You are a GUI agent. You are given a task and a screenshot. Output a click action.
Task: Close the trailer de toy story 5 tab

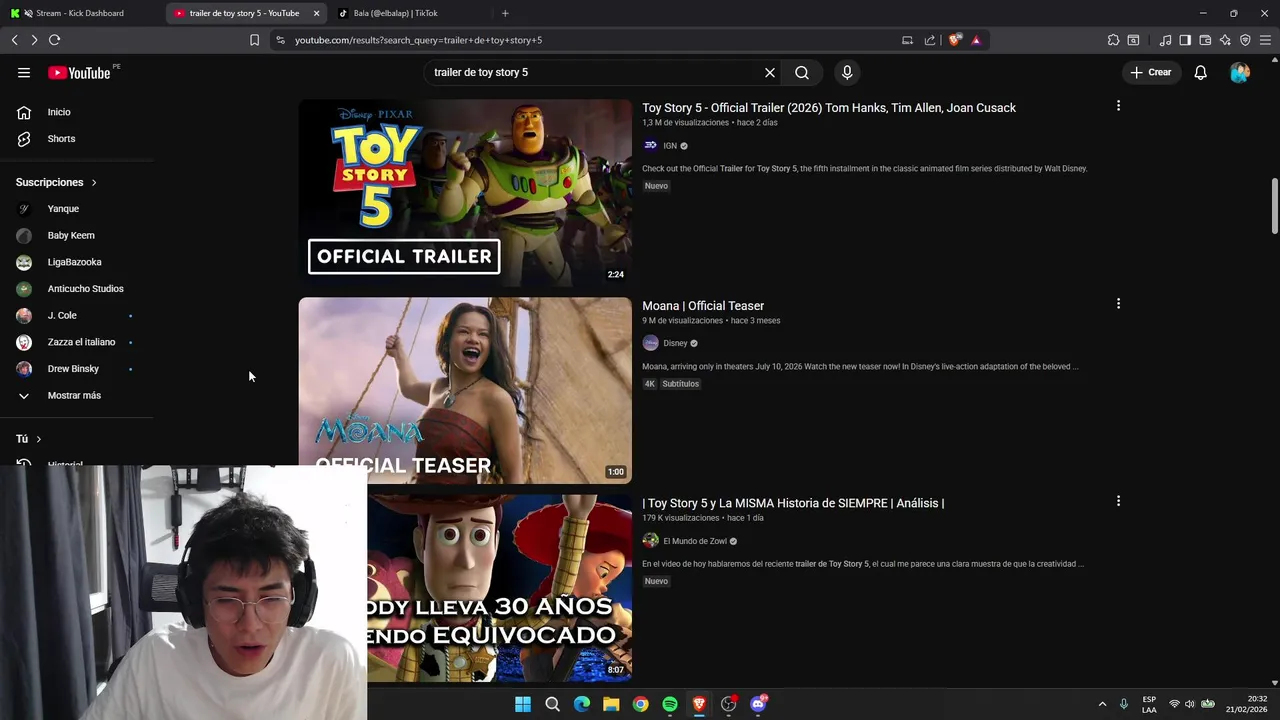point(316,13)
